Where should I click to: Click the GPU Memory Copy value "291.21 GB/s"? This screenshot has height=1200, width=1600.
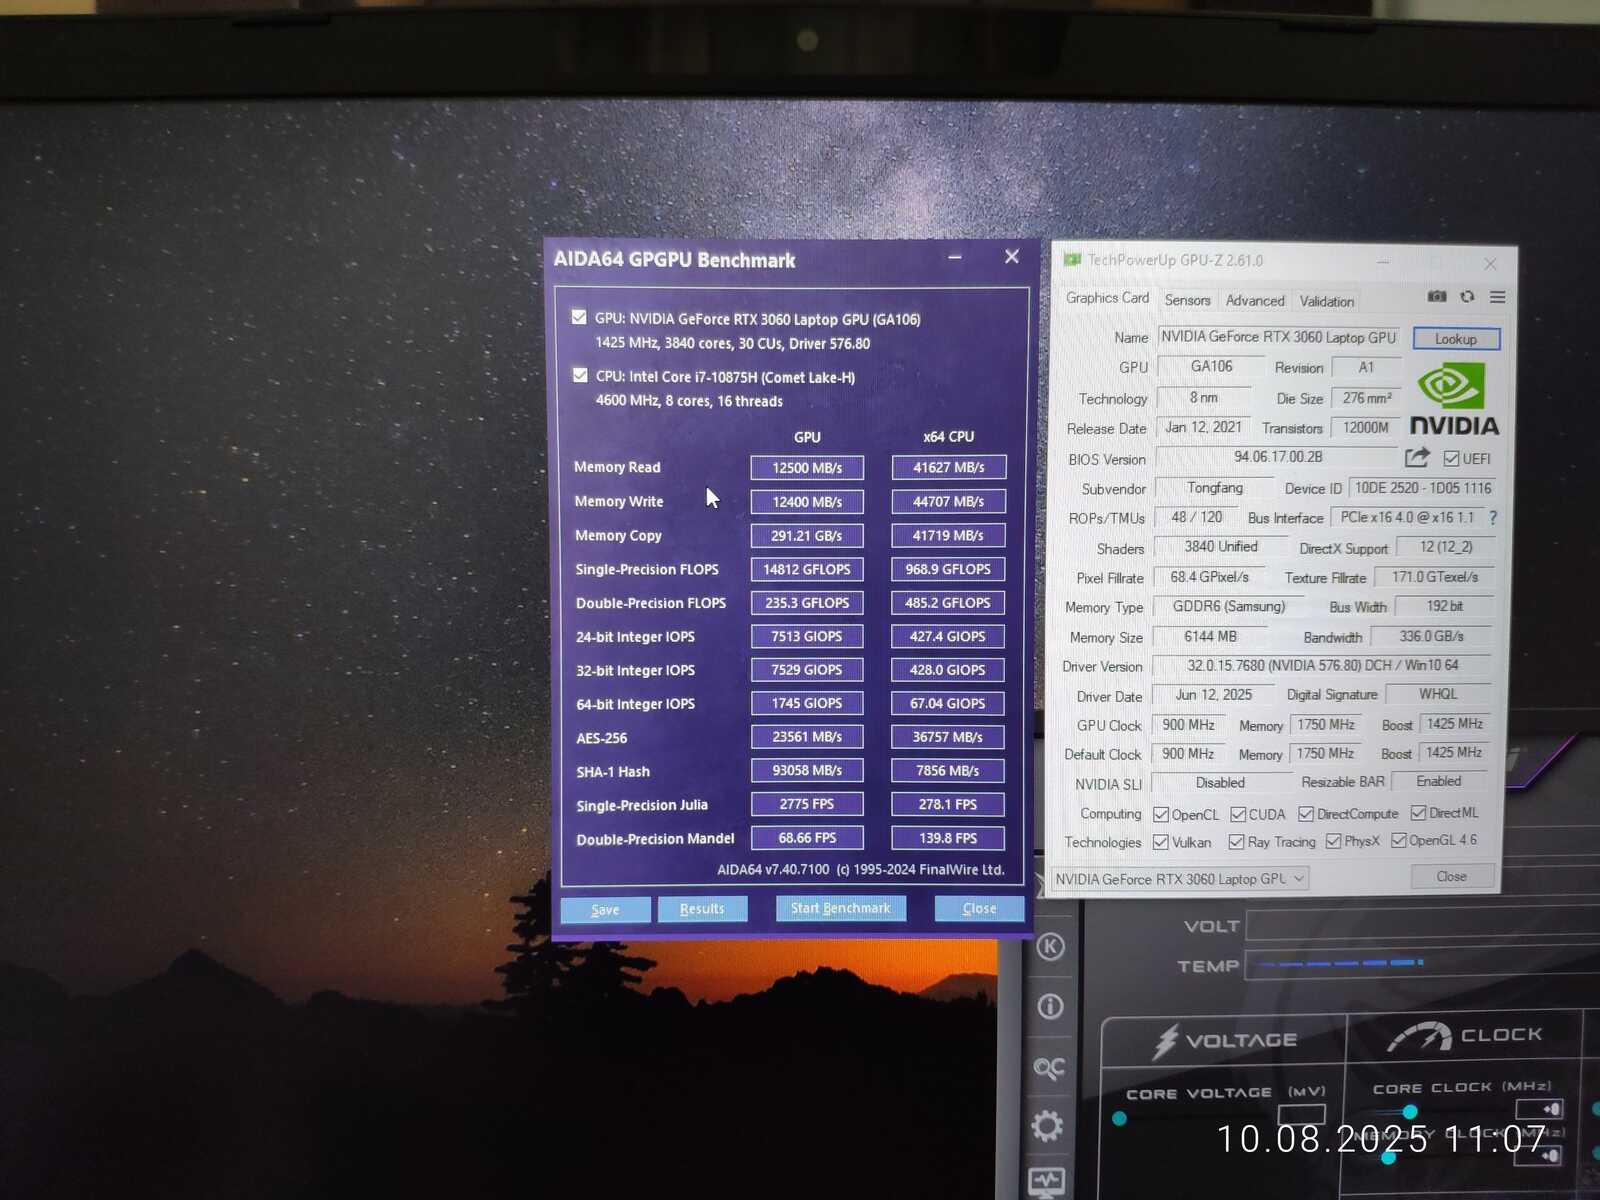pyautogui.click(x=807, y=535)
